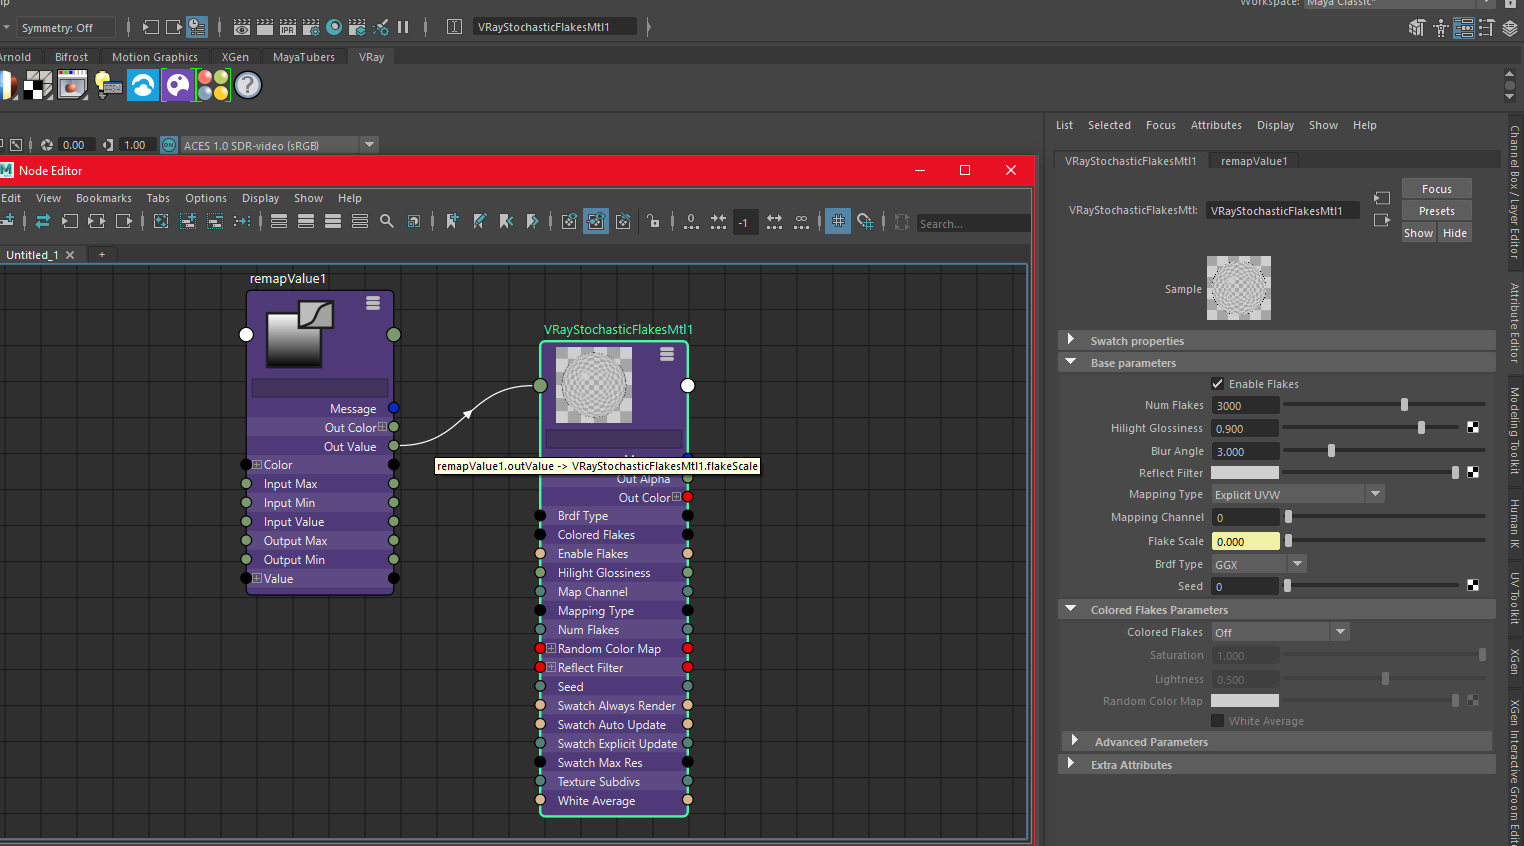The height and width of the screenshot is (846, 1524).
Task: Click the Presets button
Action: point(1436,211)
